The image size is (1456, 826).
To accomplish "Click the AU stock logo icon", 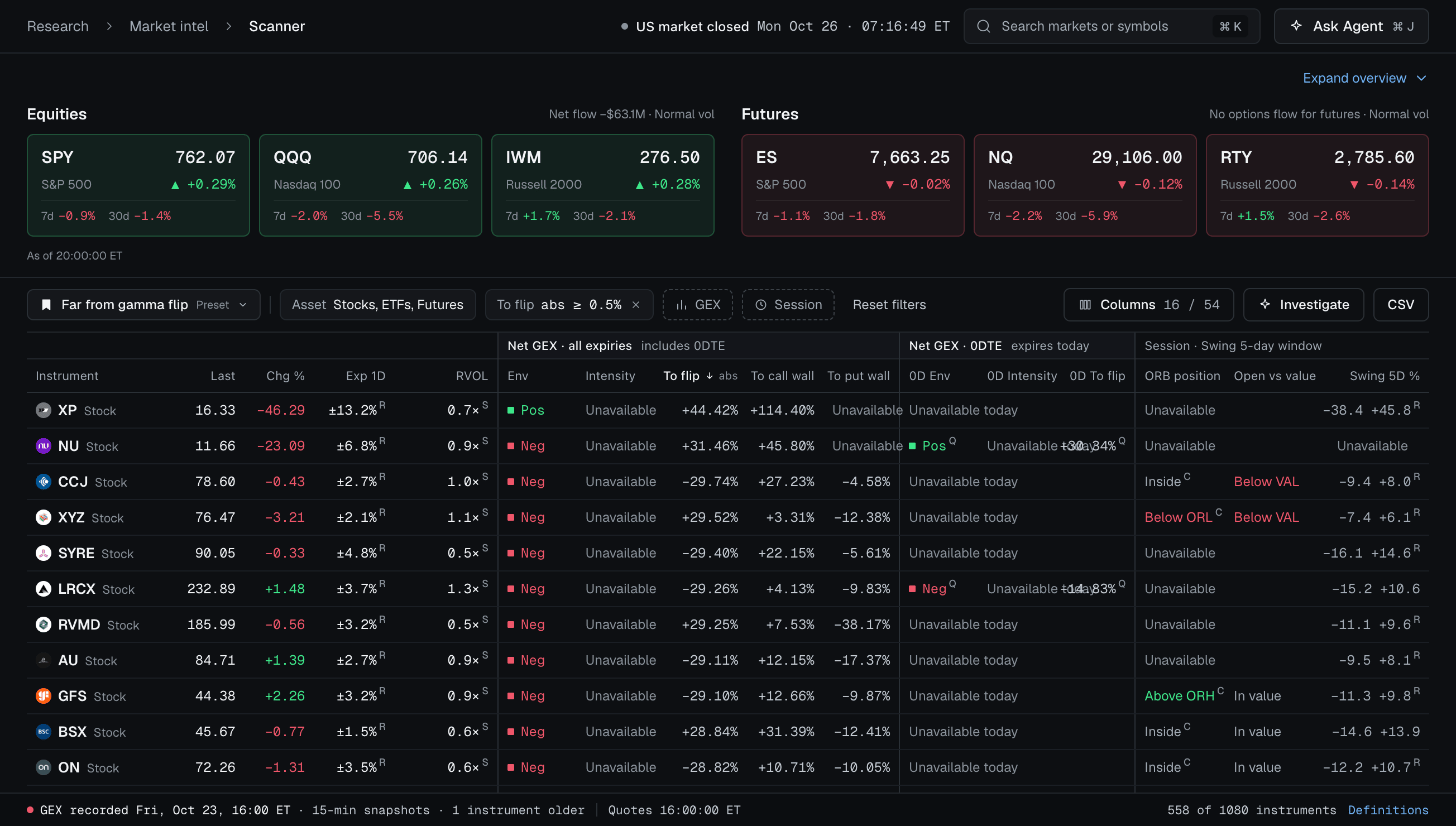I will [x=44, y=660].
